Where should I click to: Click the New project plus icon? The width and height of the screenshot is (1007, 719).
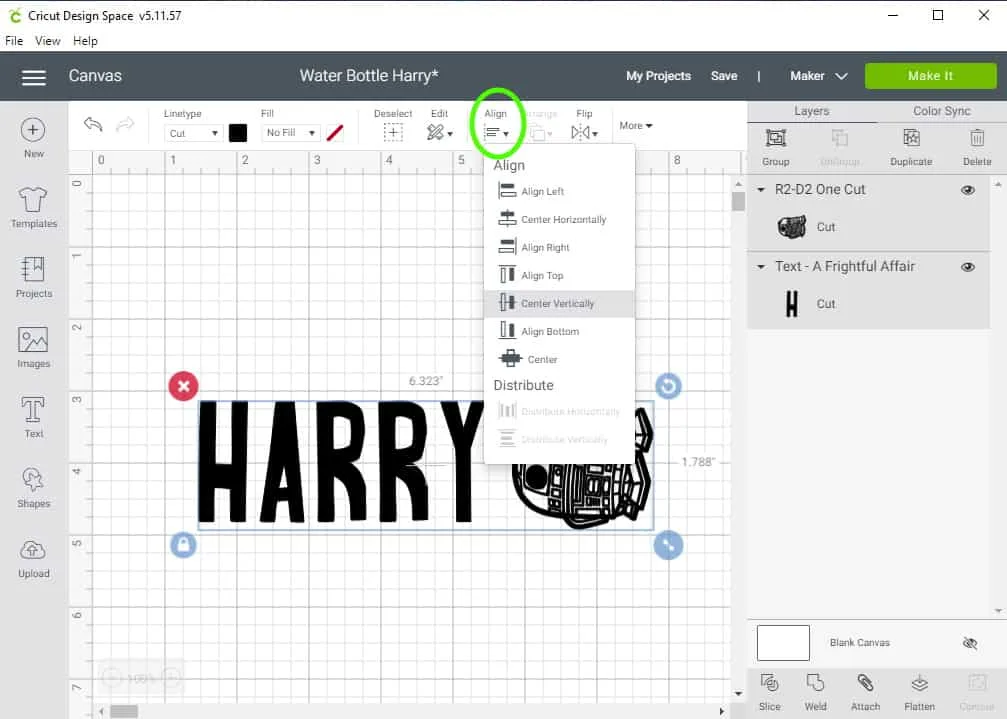[33, 130]
